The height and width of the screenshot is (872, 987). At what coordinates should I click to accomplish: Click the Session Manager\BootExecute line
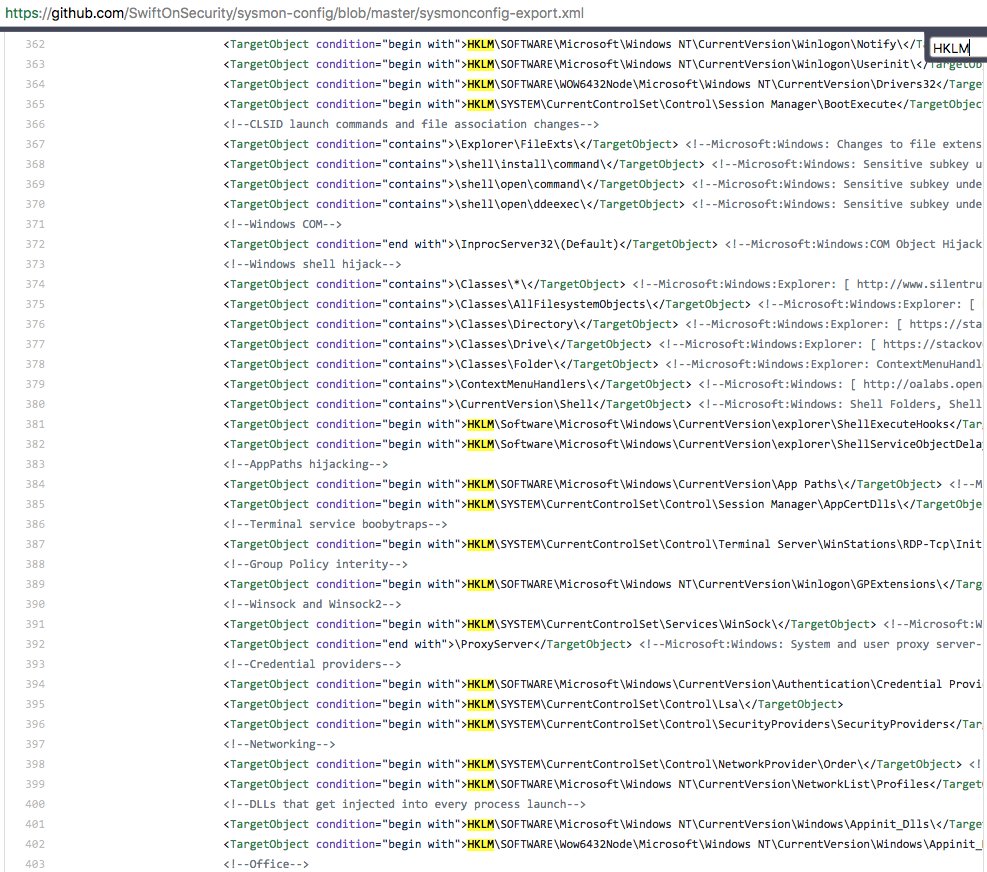pyautogui.click(x=603, y=104)
